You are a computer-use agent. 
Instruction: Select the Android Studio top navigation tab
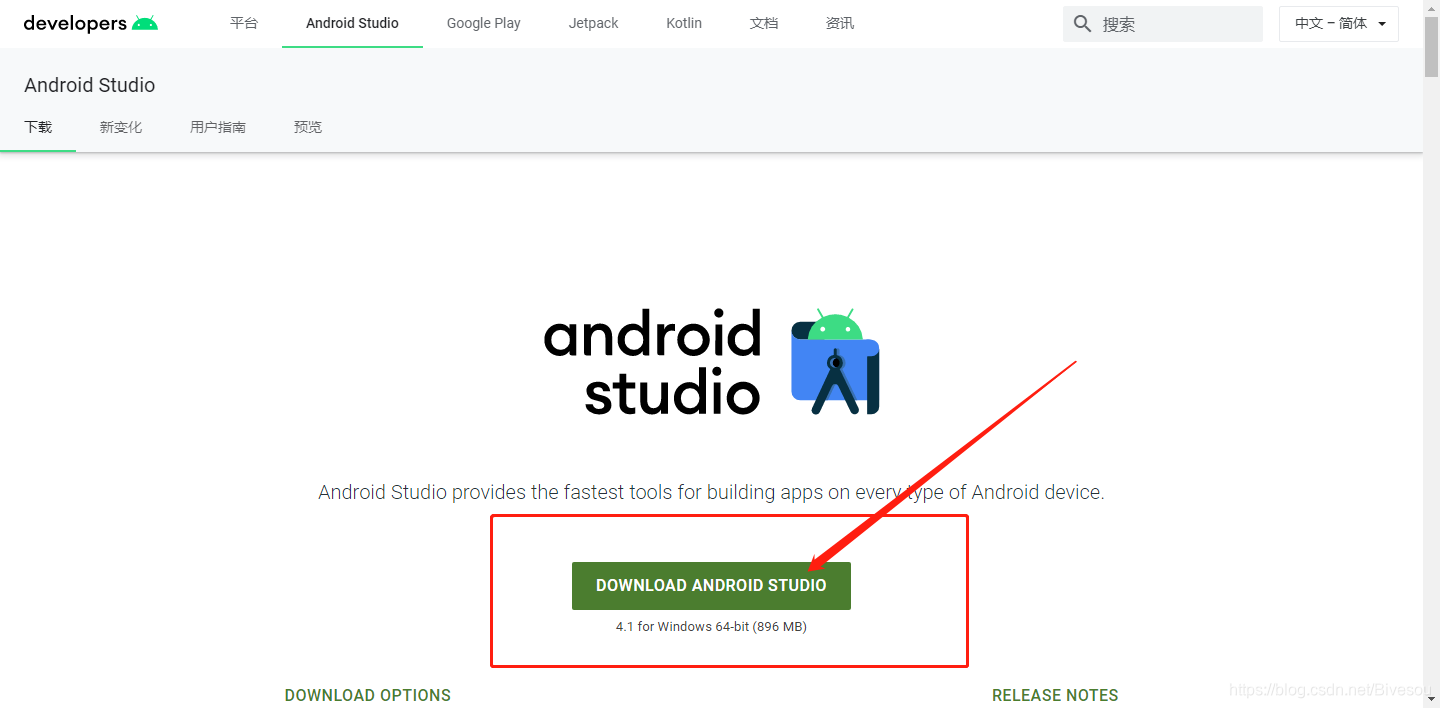click(352, 23)
